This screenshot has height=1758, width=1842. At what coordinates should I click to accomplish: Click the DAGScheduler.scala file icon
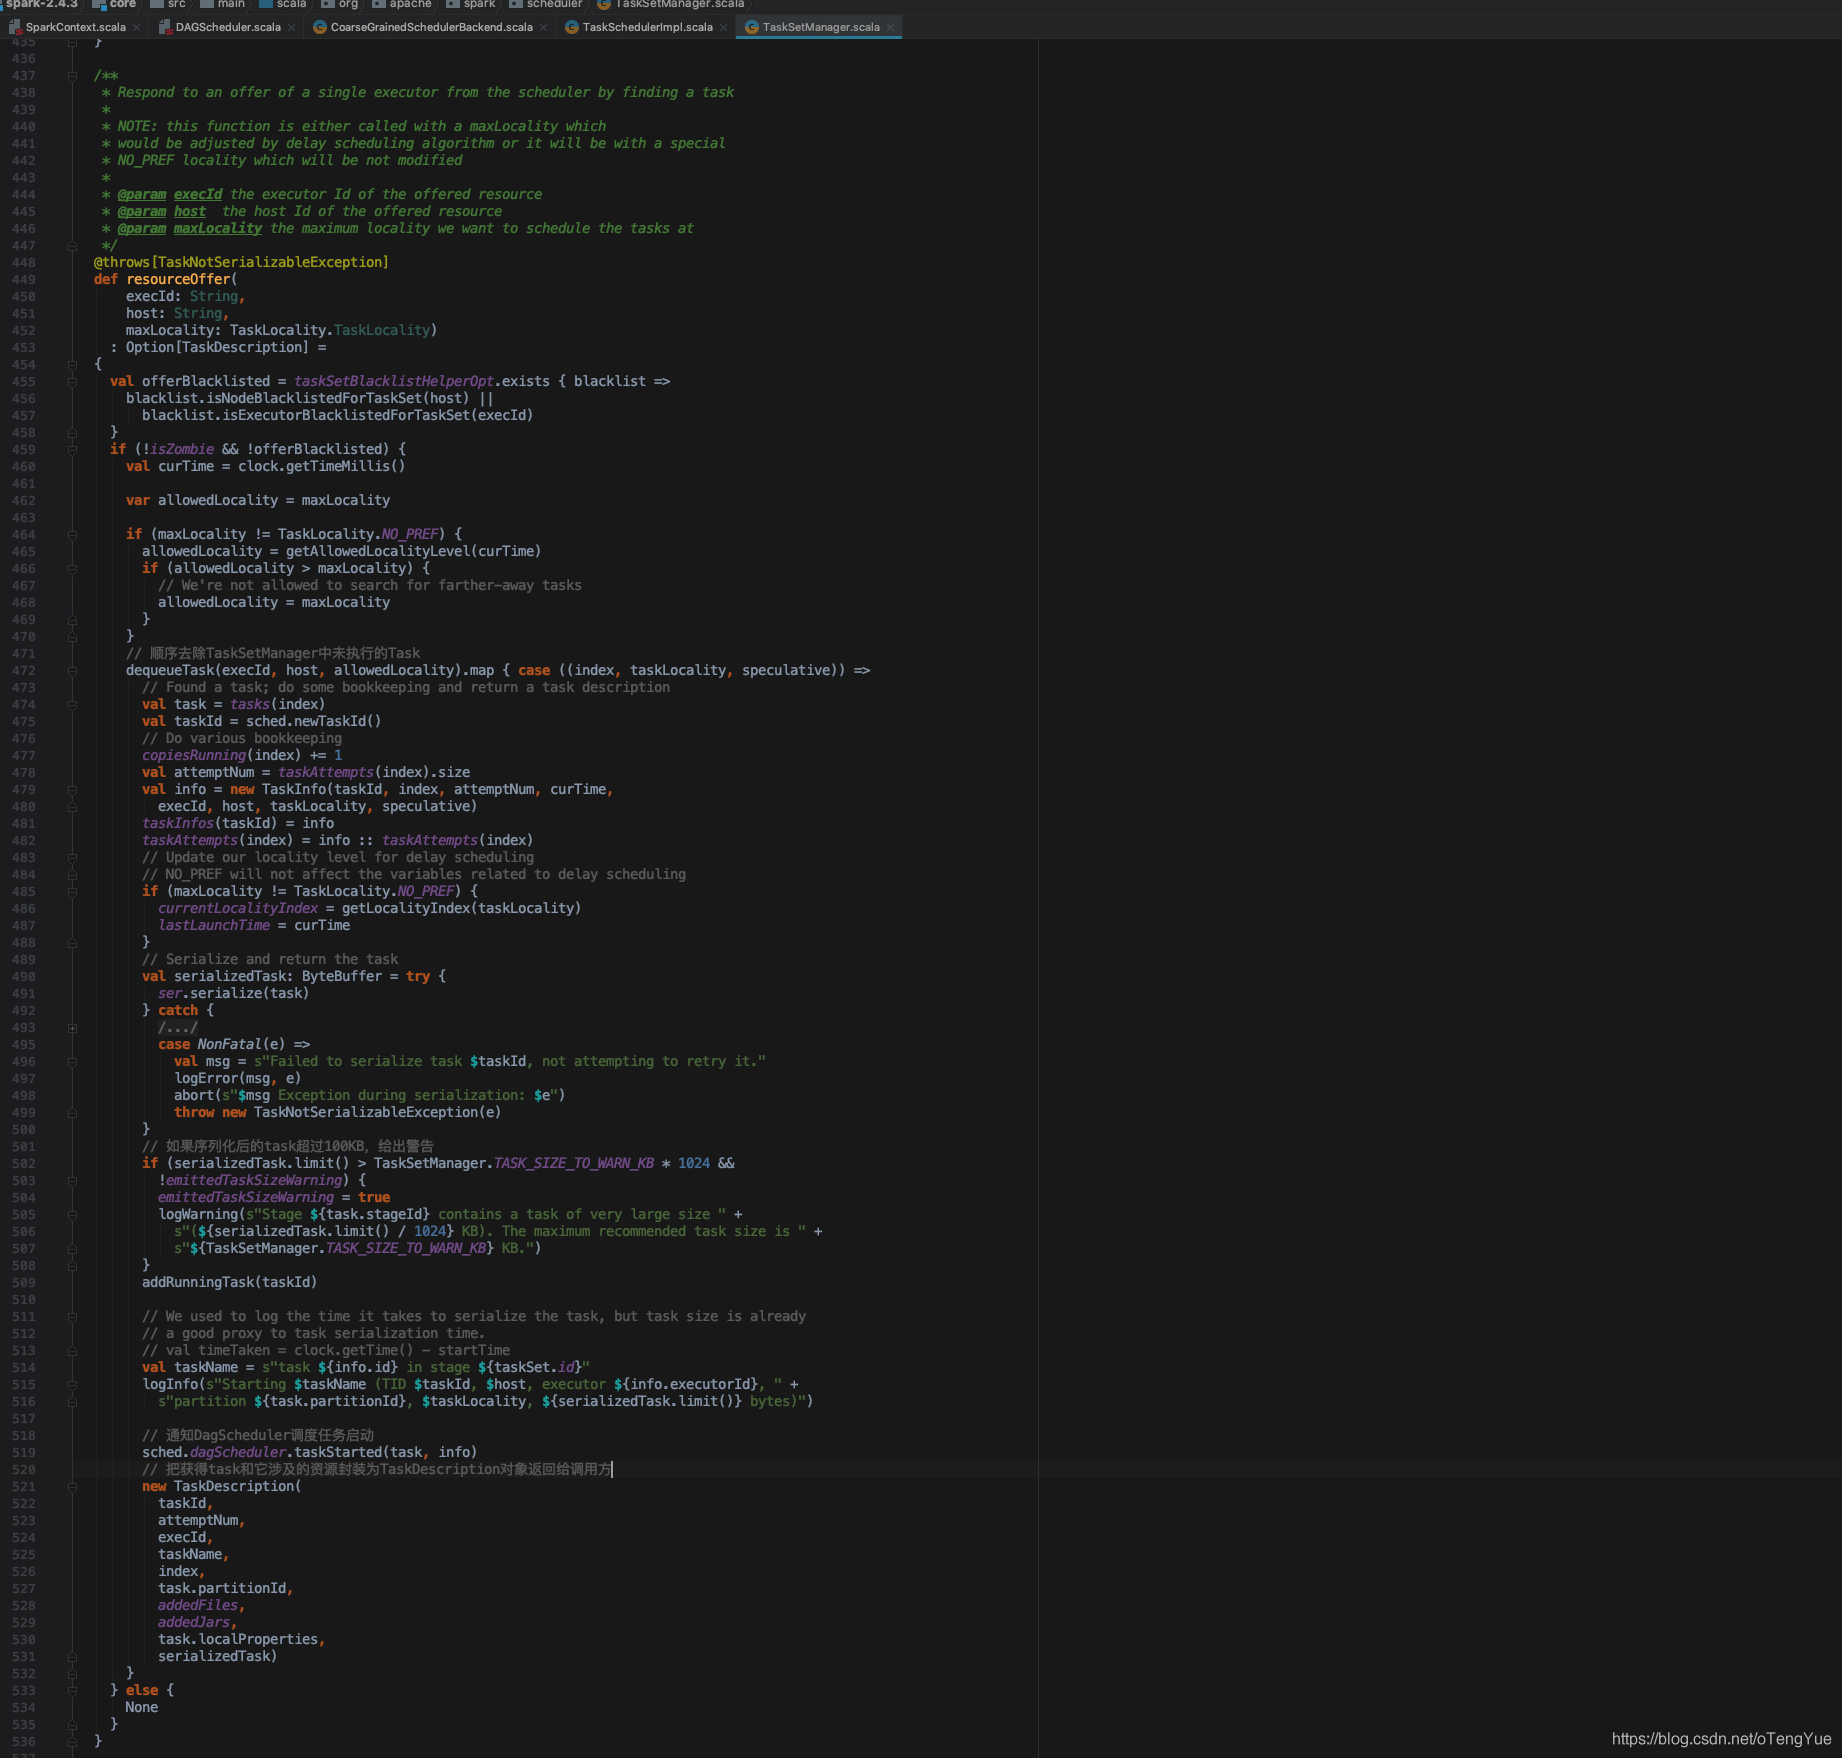tap(165, 27)
